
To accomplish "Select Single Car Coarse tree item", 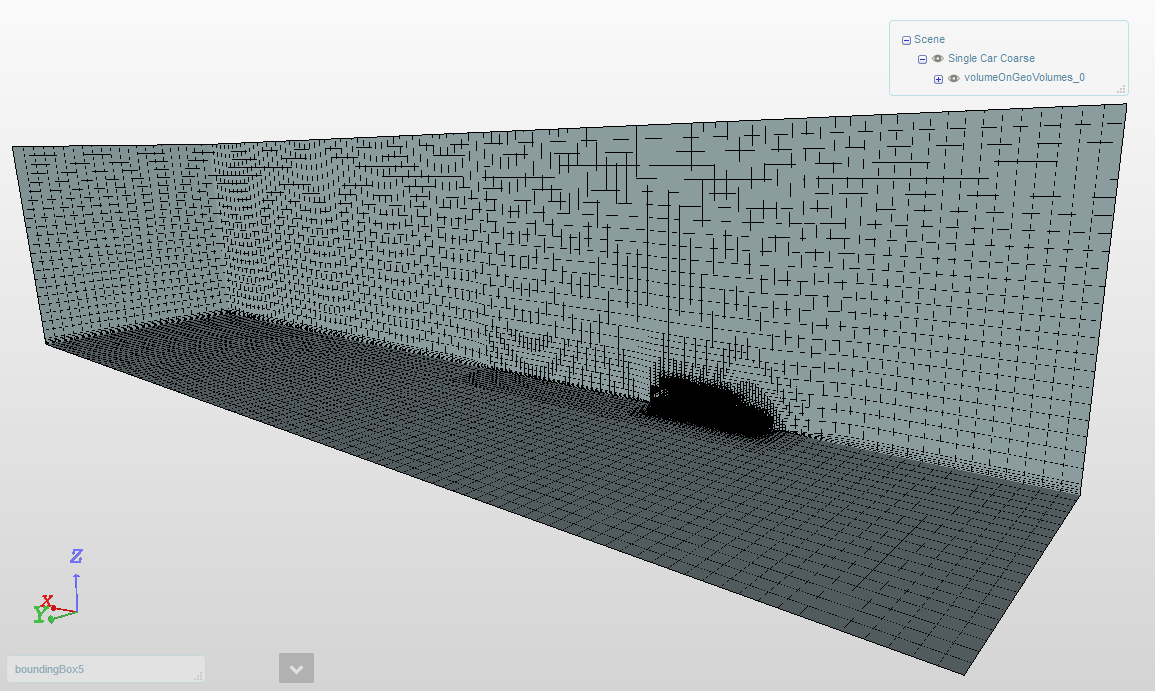I will tap(991, 58).
